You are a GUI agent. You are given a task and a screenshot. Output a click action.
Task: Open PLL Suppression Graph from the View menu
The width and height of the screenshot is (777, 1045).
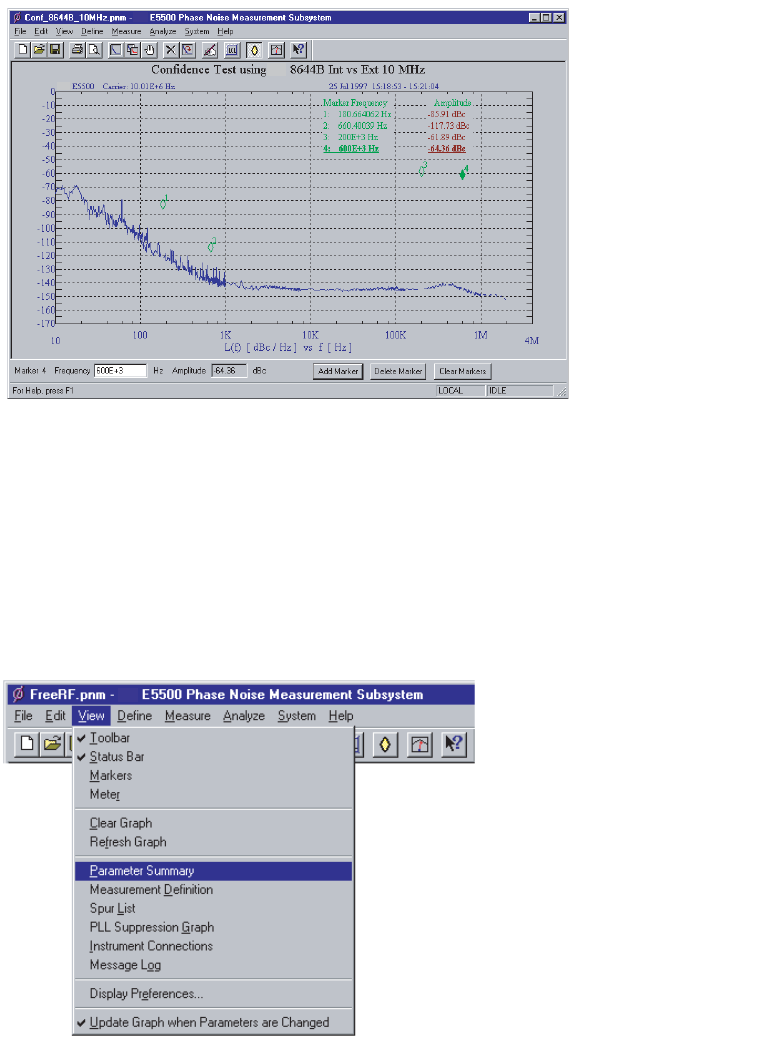click(x=213, y=927)
